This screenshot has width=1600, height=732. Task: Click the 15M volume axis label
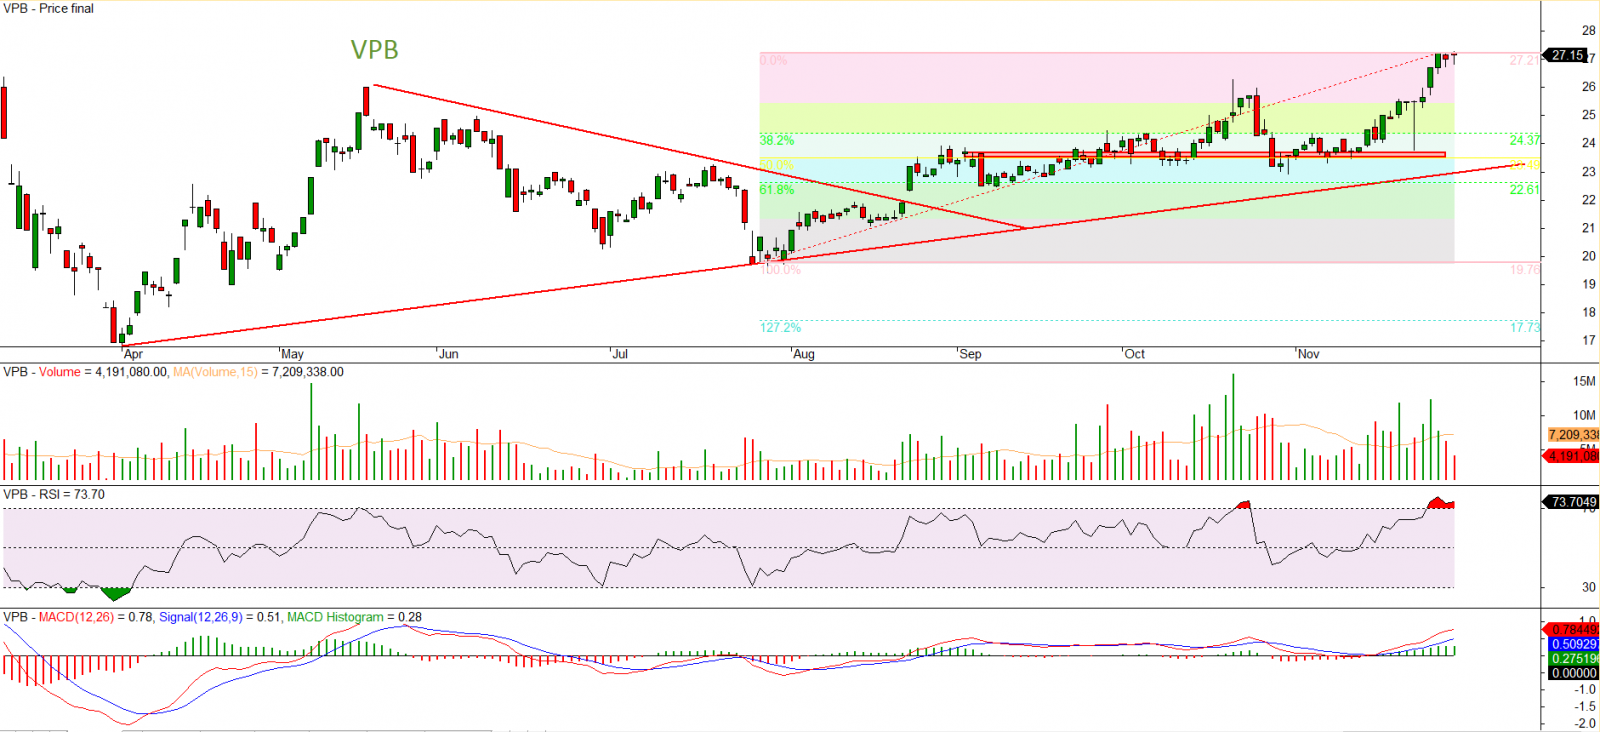pyautogui.click(x=1584, y=381)
